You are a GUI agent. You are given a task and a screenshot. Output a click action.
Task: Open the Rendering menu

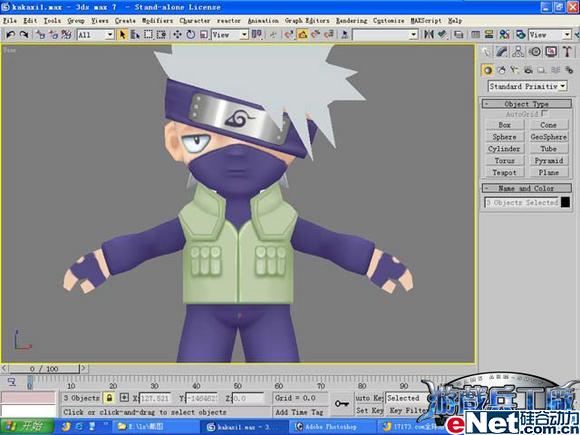tap(351, 21)
